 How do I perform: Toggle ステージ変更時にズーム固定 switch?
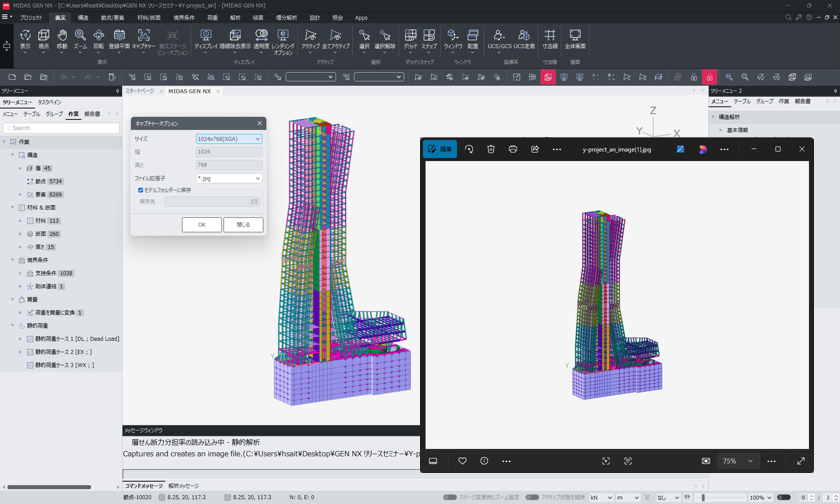[x=449, y=497]
